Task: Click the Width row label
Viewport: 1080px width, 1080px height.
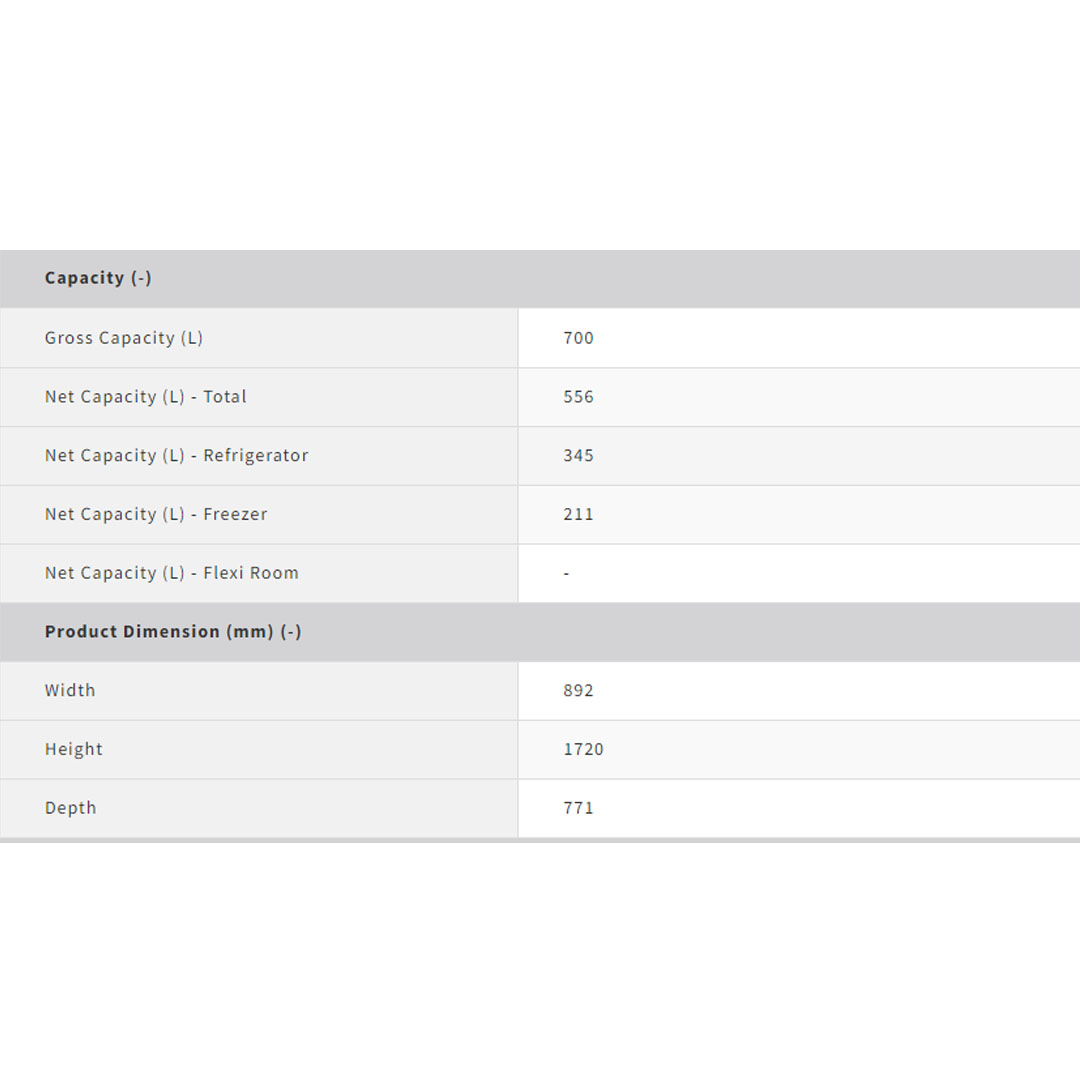Action: click(x=70, y=691)
